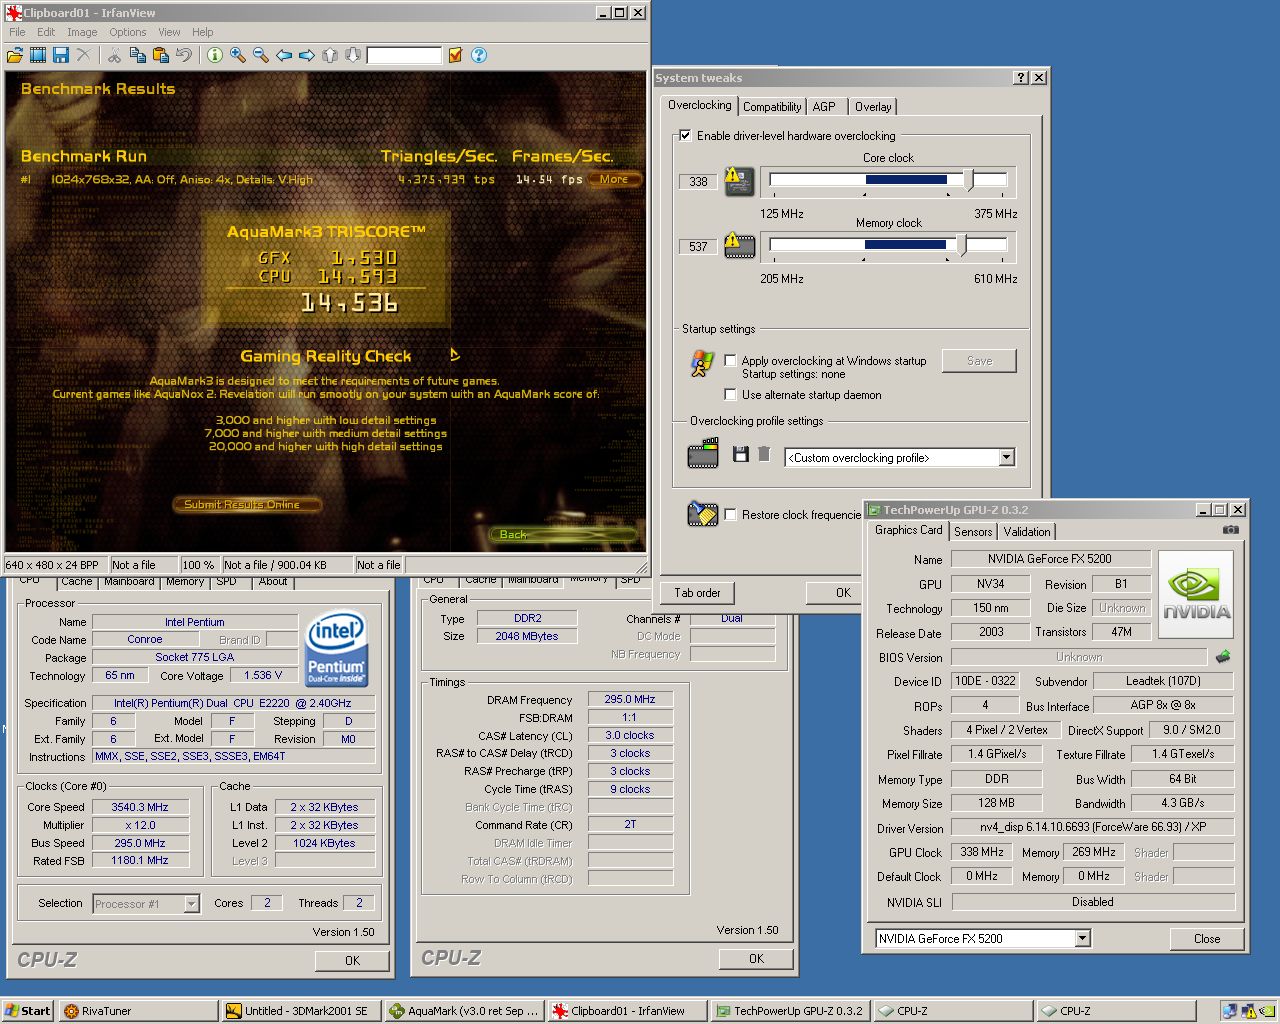Image resolution: width=1280 pixels, height=1024 pixels.
Task: Switch to the Overlay tab in System tweaks
Action: [x=873, y=107]
